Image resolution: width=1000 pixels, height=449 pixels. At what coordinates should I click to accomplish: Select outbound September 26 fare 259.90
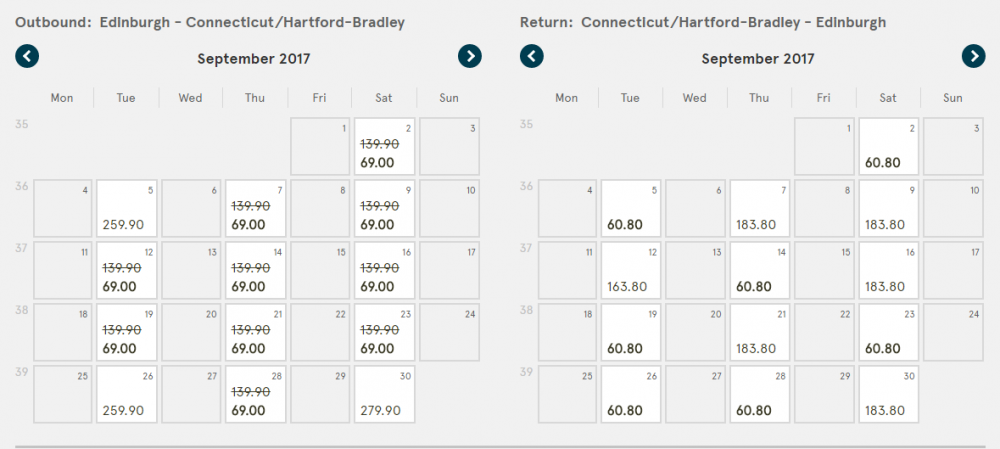coord(127,394)
